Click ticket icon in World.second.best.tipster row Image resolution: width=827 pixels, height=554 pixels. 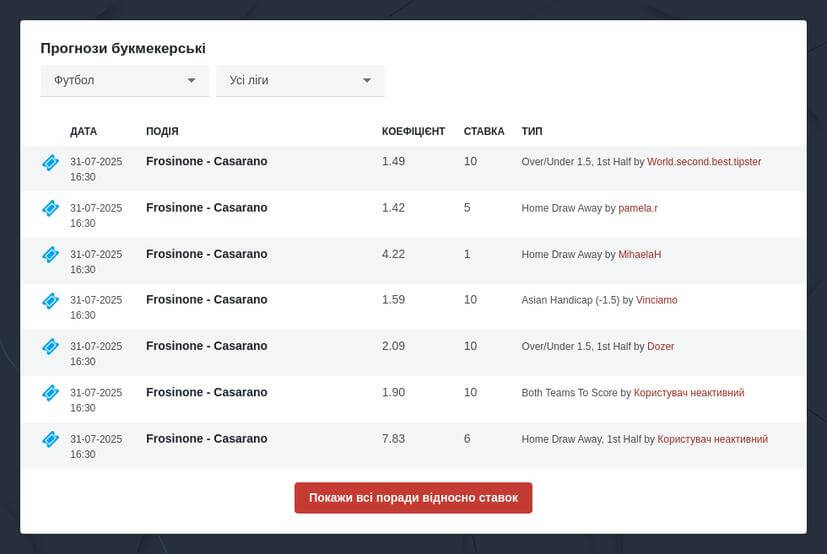[50, 163]
